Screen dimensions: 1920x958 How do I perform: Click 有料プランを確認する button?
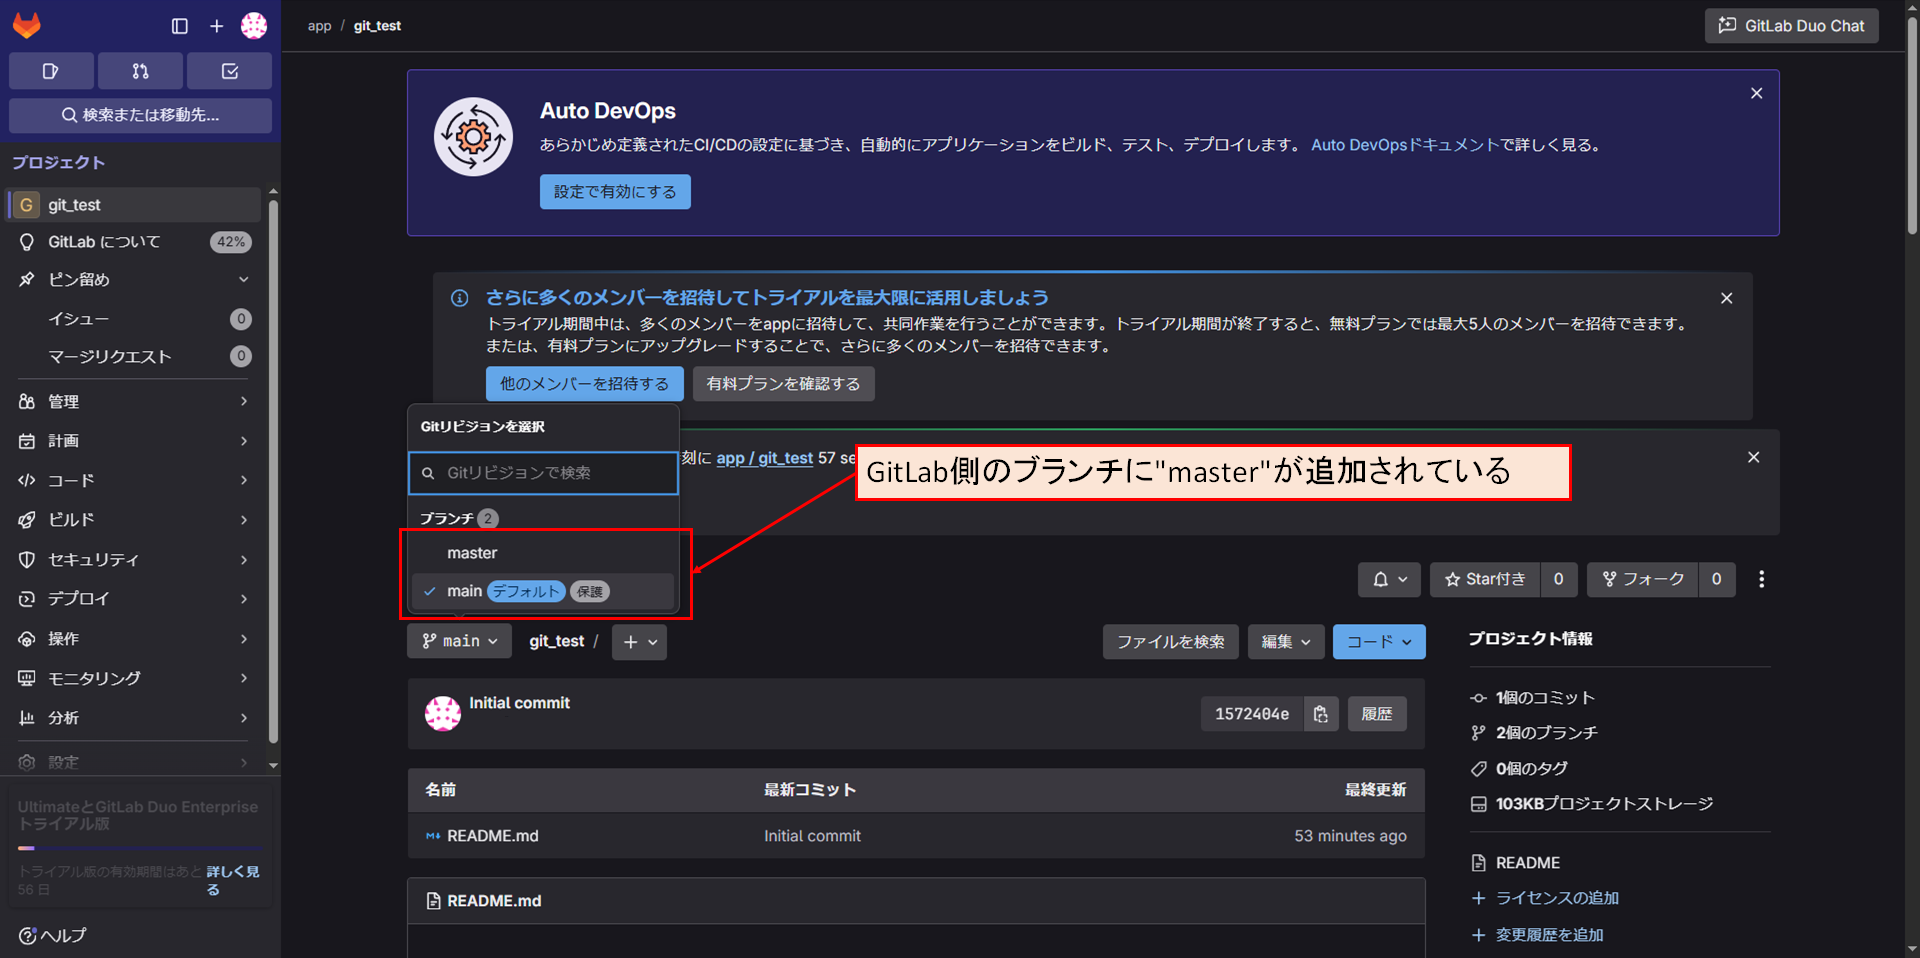click(783, 384)
